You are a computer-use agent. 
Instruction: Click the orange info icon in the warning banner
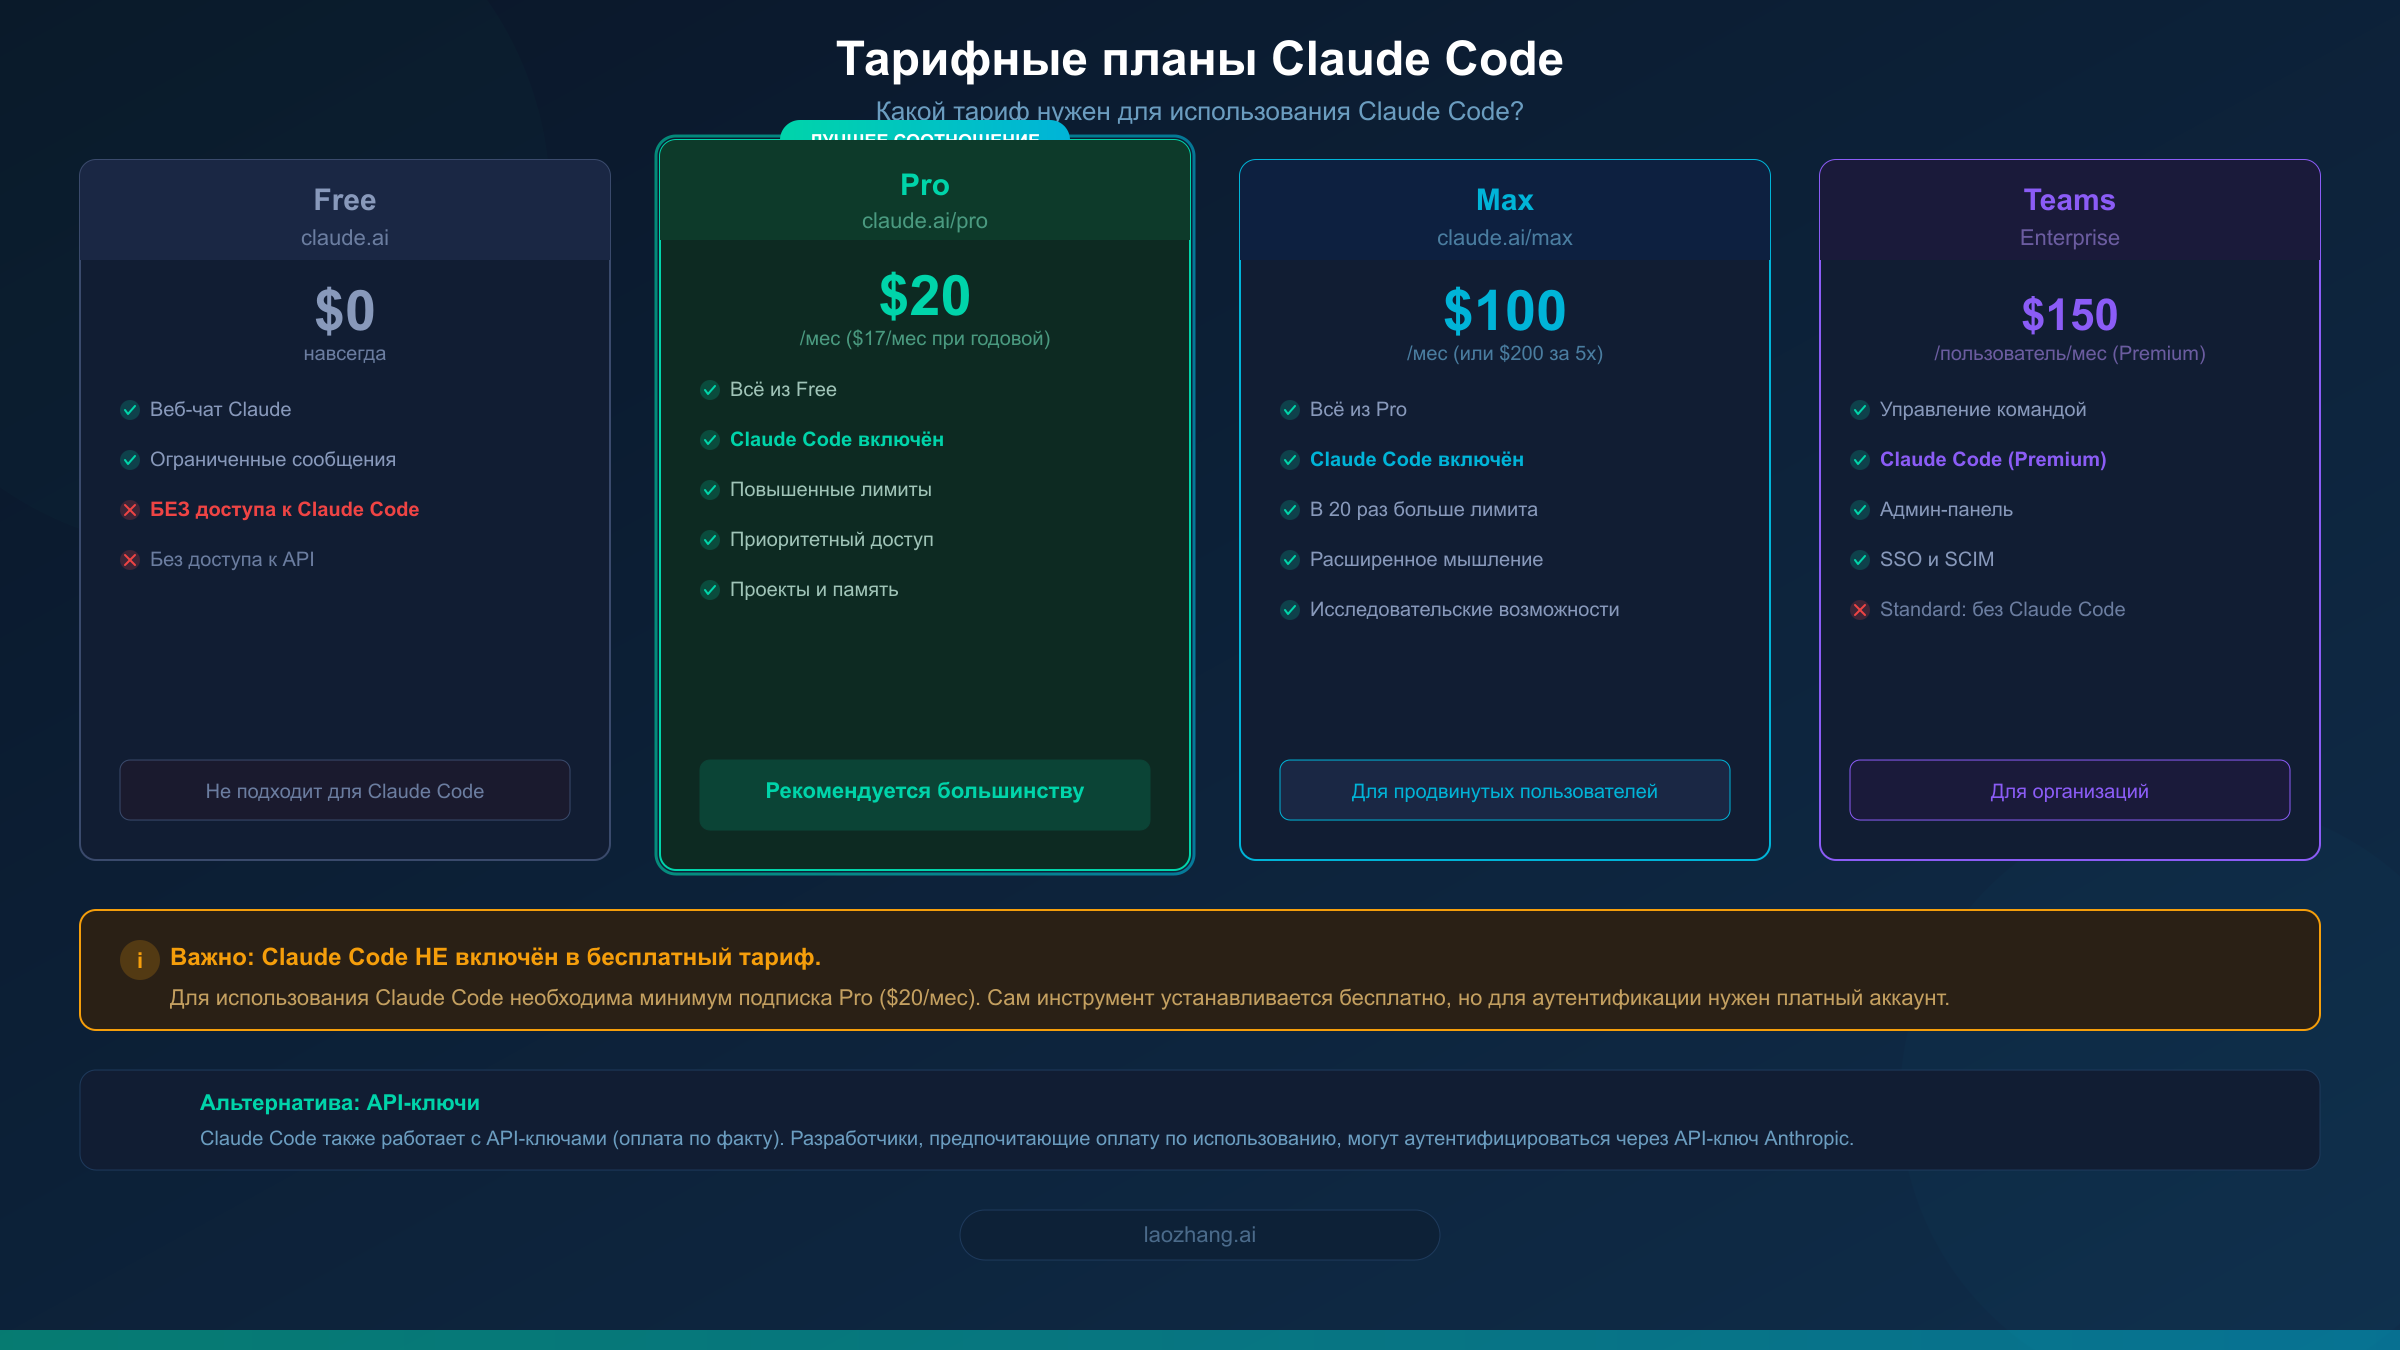click(140, 960)
